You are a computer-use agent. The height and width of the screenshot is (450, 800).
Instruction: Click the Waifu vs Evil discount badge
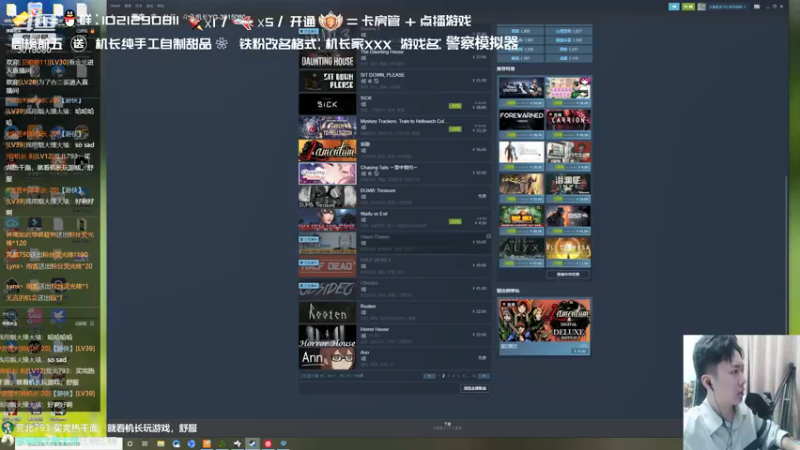click(x=455, y=221)
